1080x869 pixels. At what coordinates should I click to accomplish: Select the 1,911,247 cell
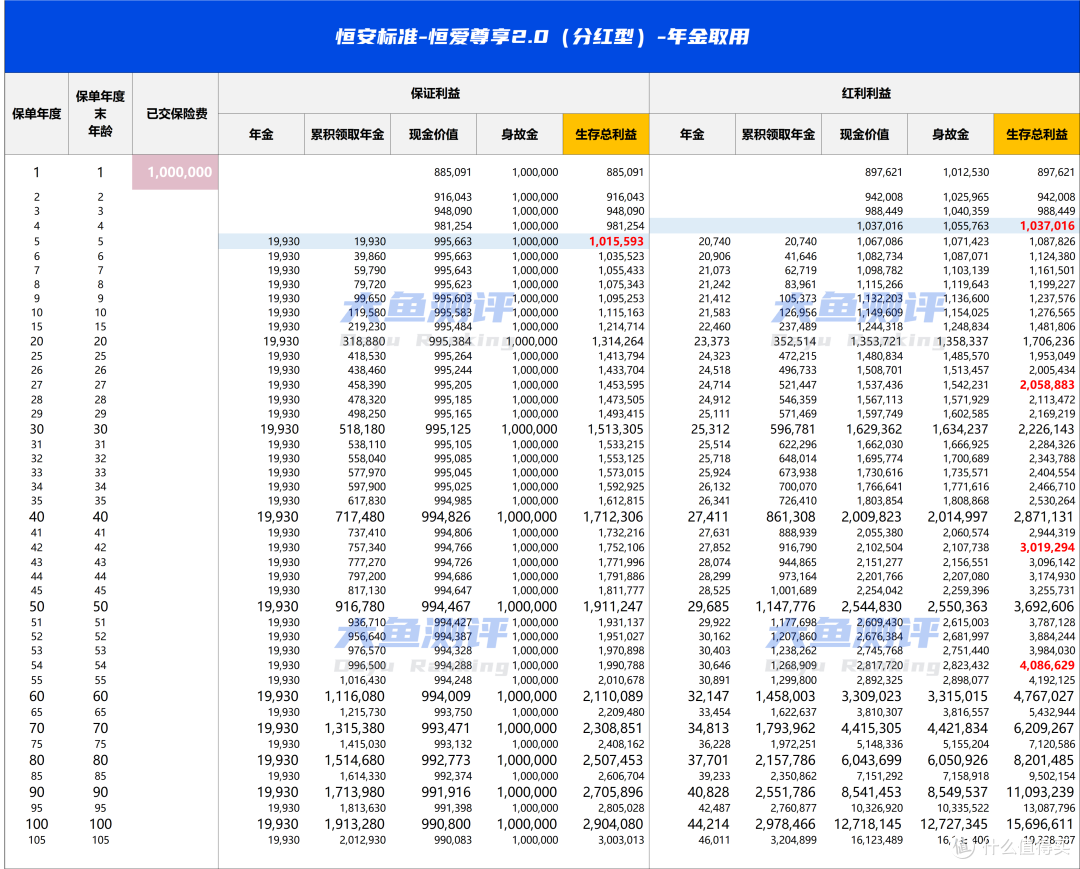[x=613, y=607]
